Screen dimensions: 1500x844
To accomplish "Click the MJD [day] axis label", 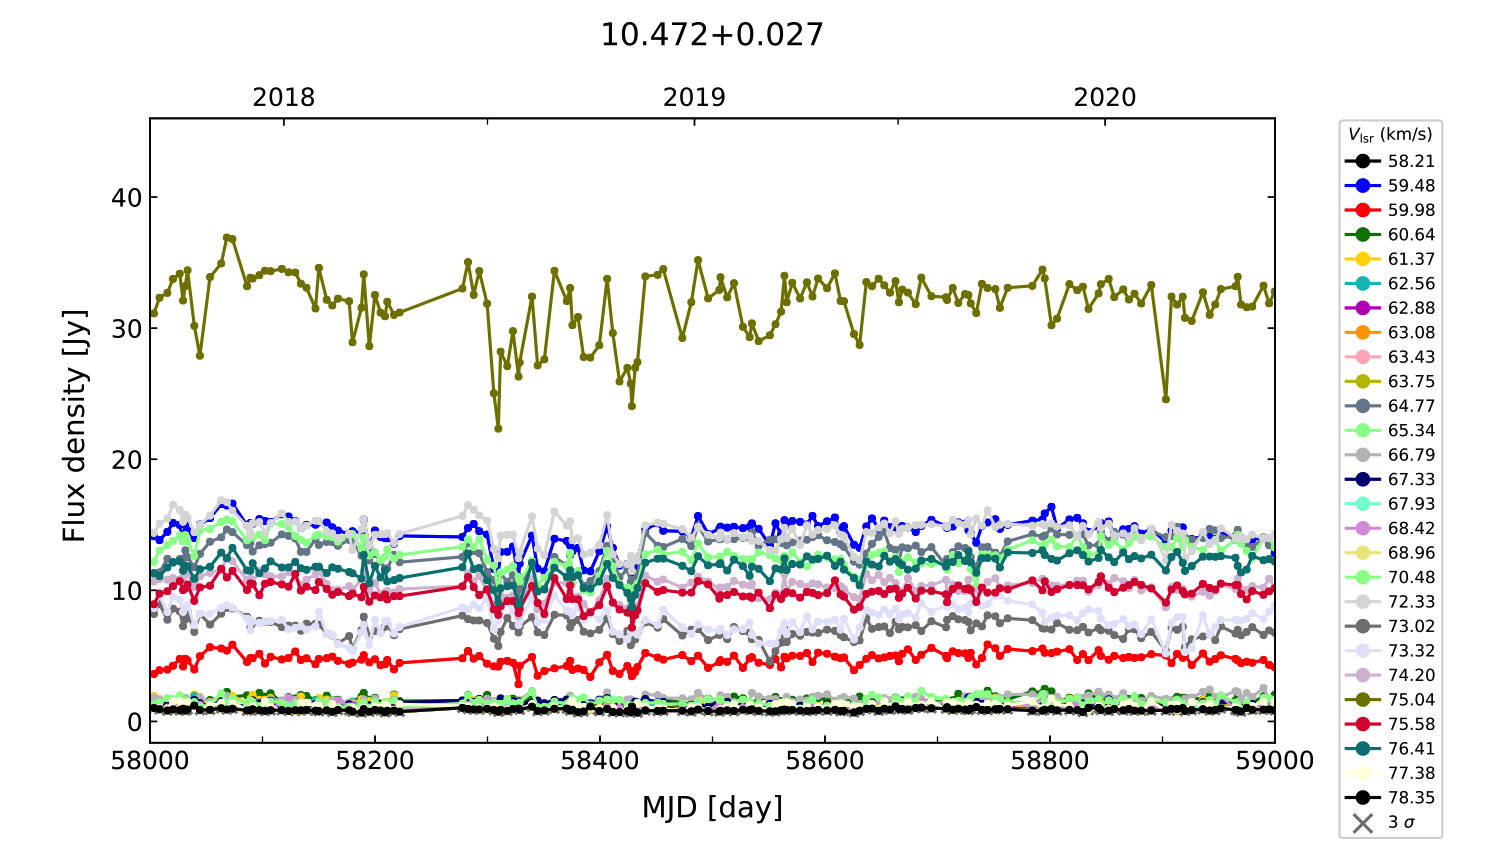I will pos(711,807).
